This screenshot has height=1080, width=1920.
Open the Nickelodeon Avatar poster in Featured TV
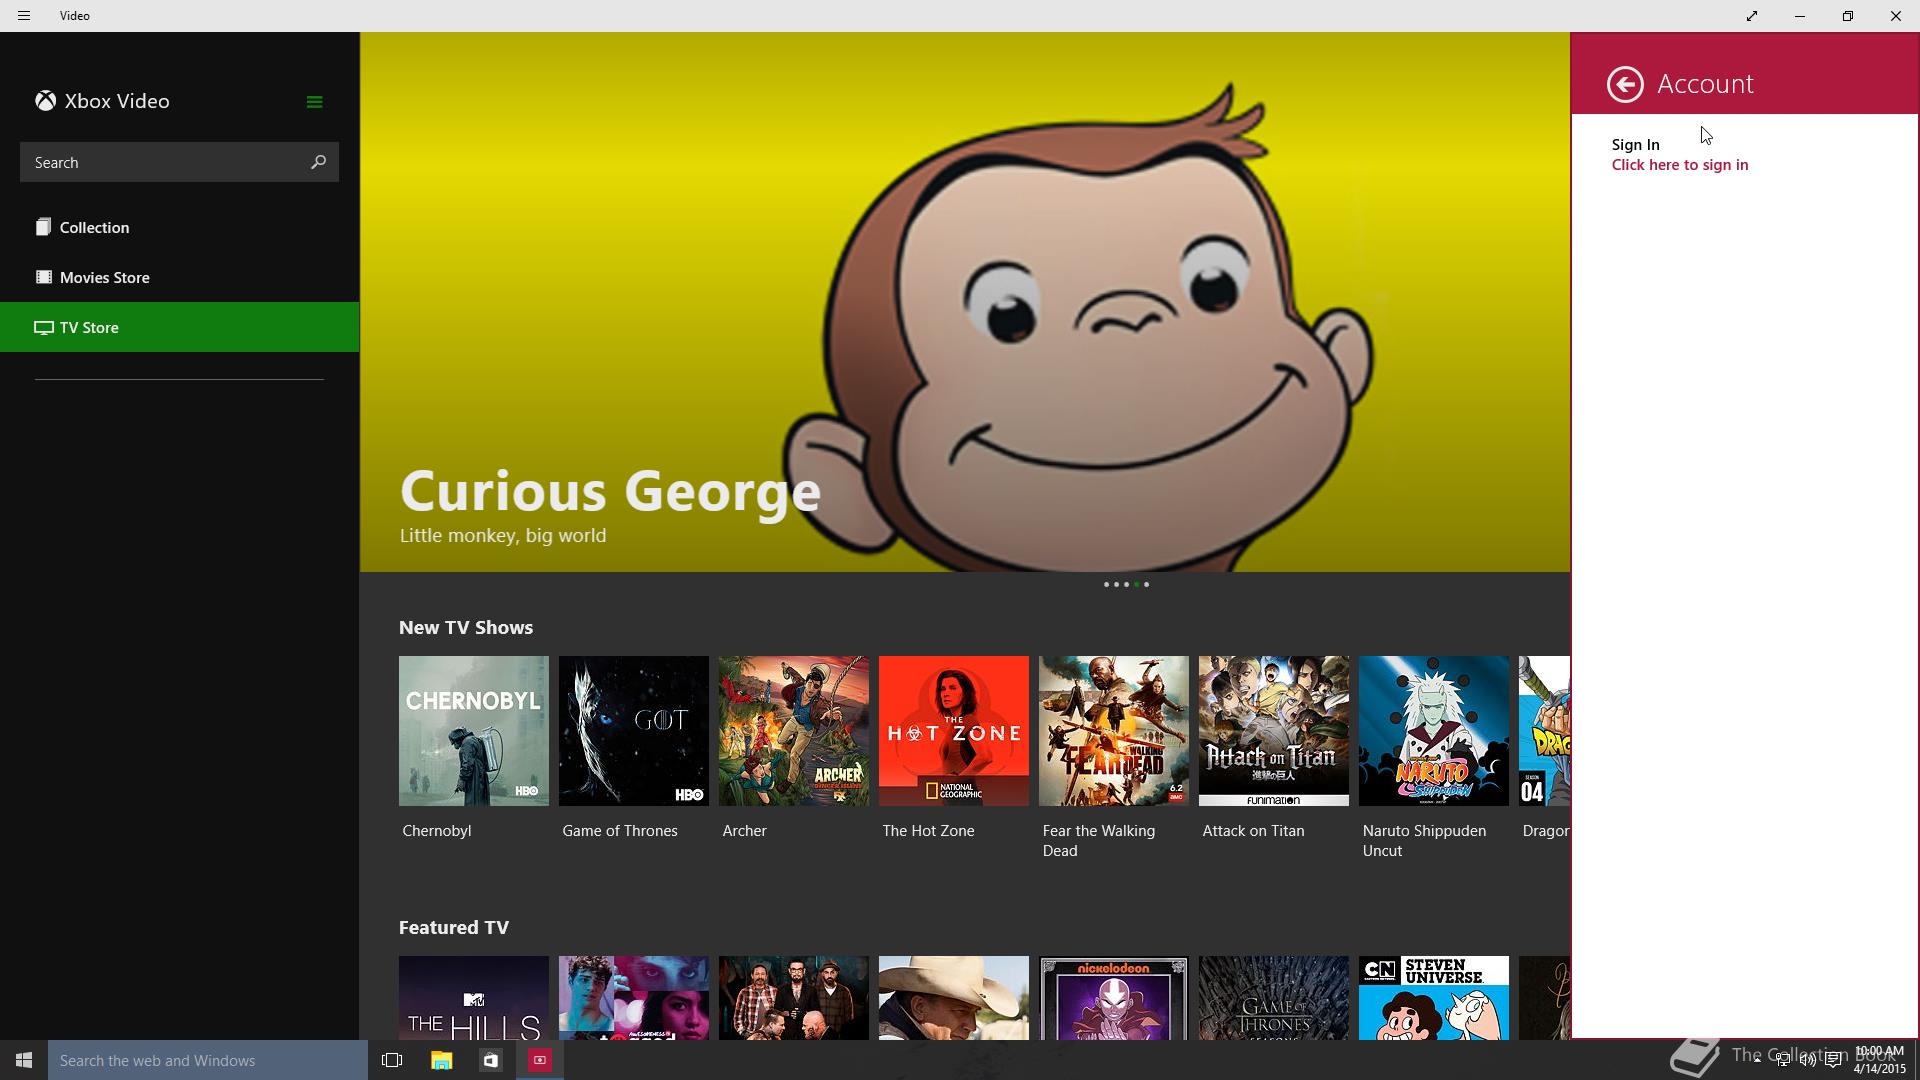pyautogui.click(x=1114, y=998)
